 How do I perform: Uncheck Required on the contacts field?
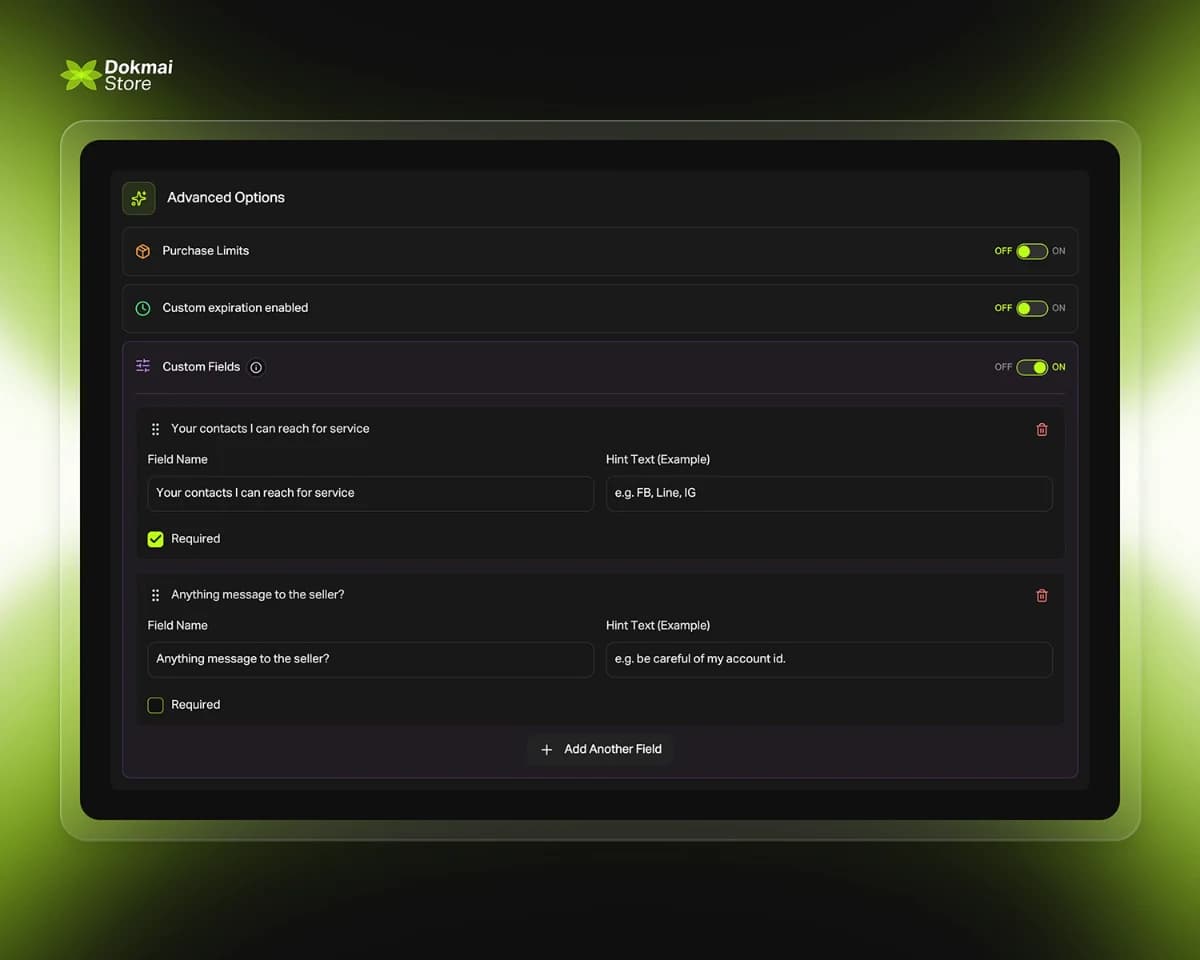[x=155, y=538]
